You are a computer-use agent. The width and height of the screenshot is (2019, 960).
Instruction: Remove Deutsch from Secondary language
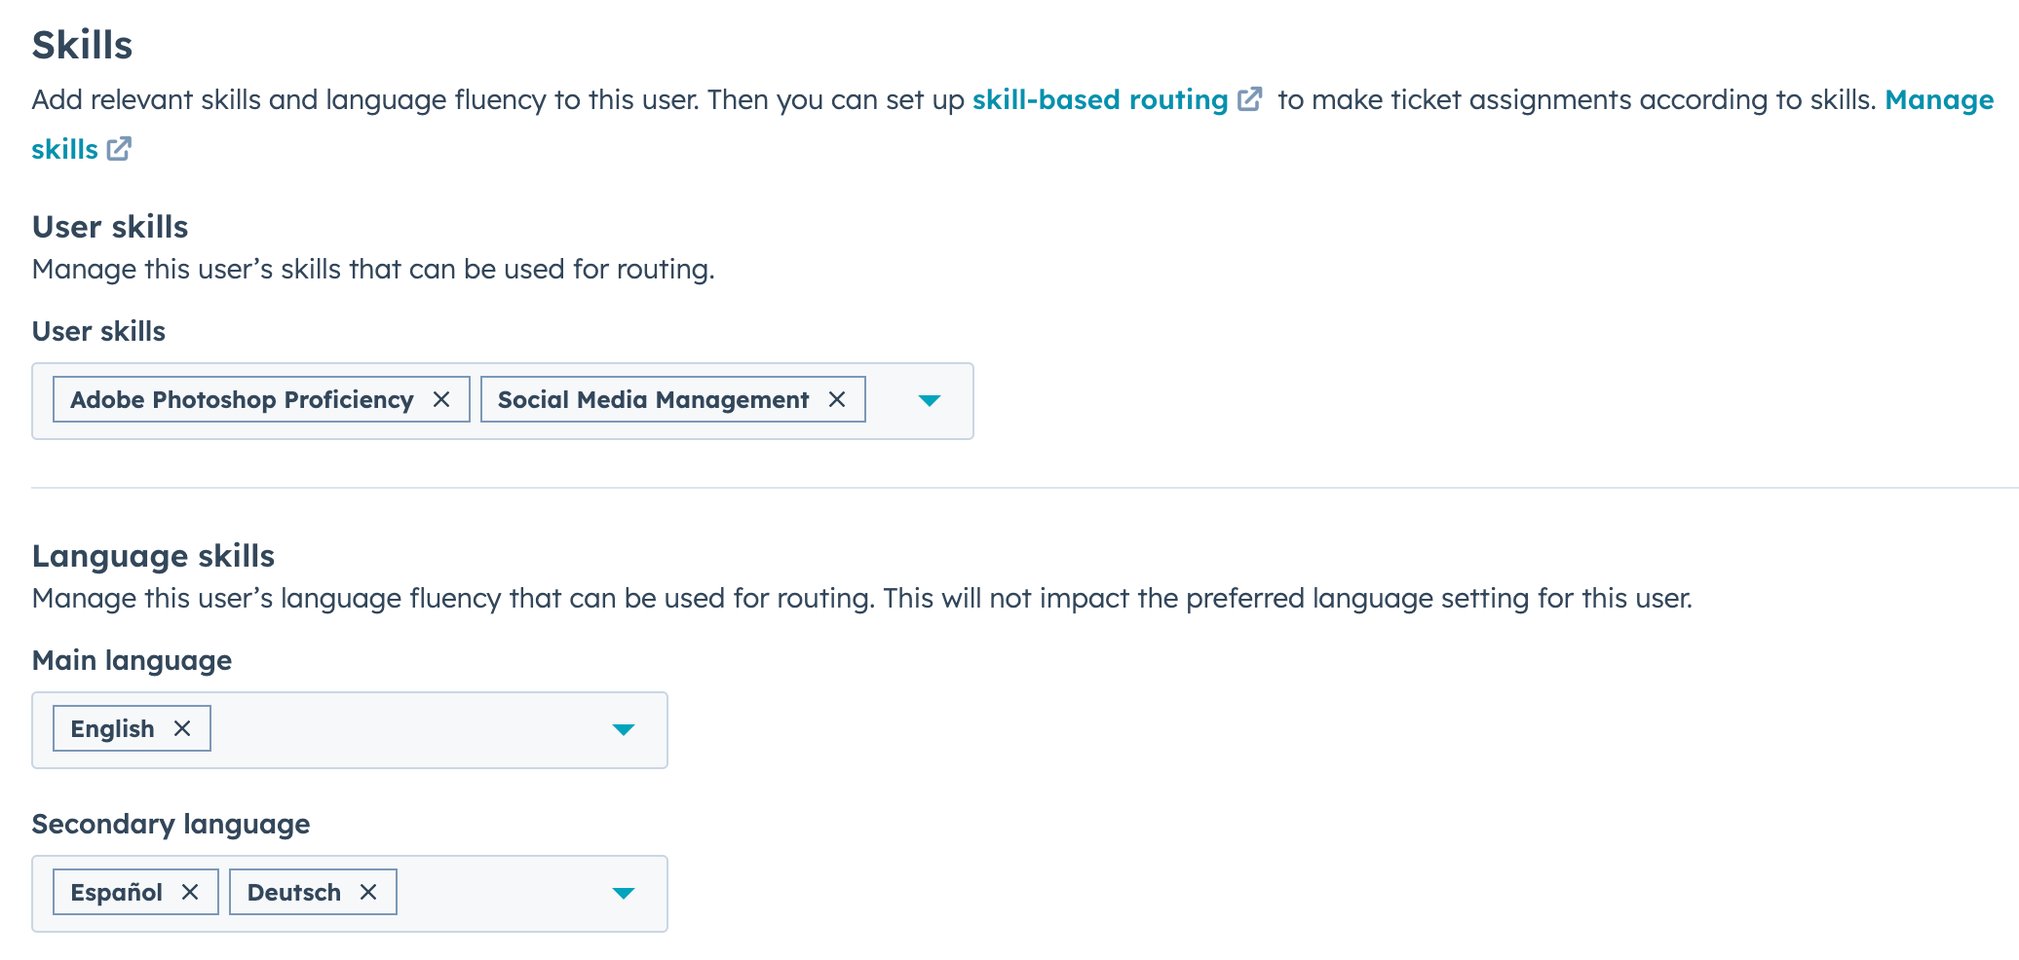[x=367, y=891]
